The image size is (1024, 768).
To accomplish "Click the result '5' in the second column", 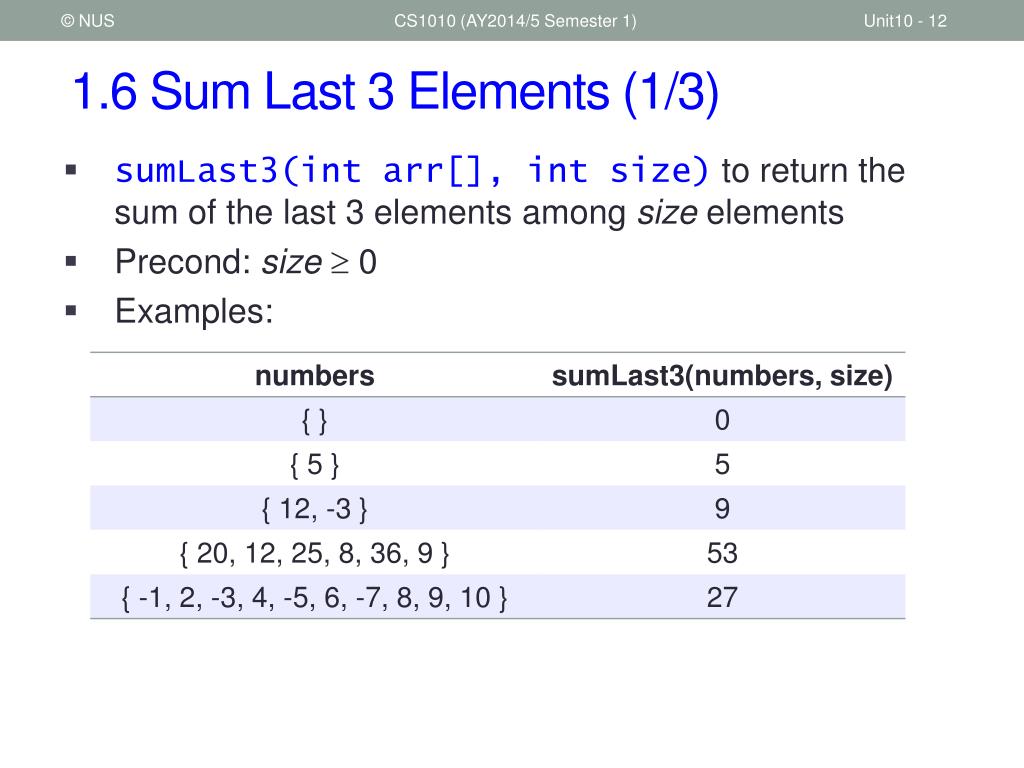I will click(x=722, y=464).
